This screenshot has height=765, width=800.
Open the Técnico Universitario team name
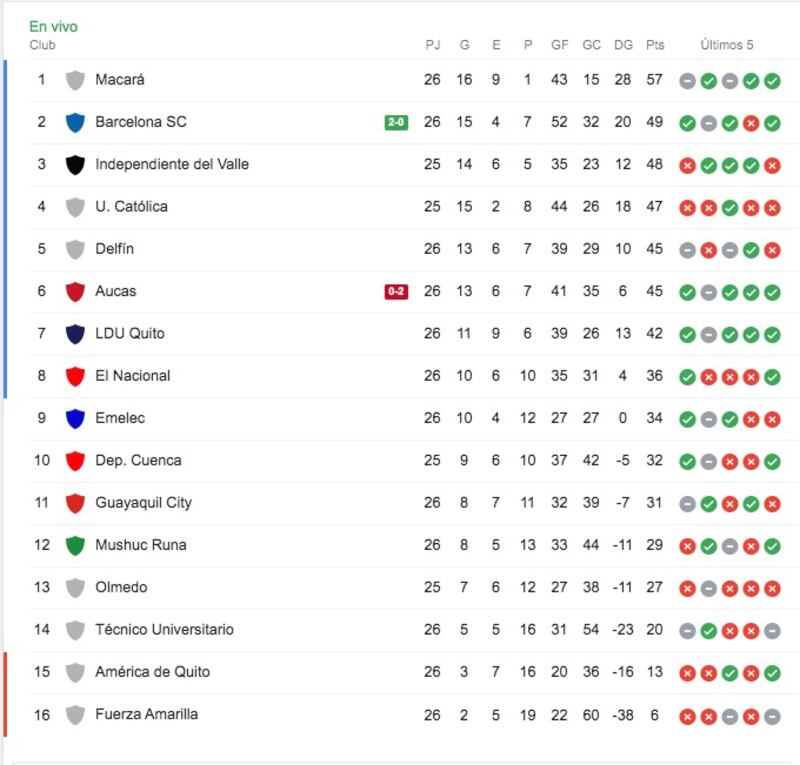pos(164,629)
